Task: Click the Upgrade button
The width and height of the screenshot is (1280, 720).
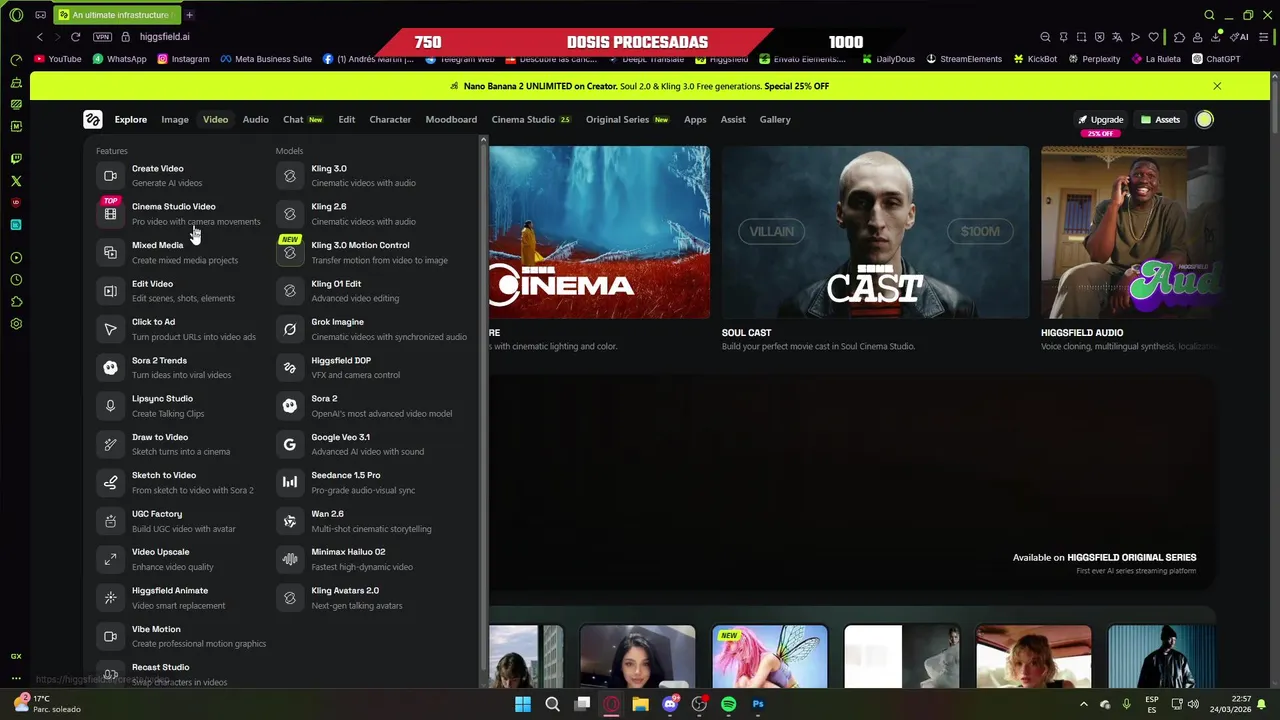Action: coord(1101,119)
